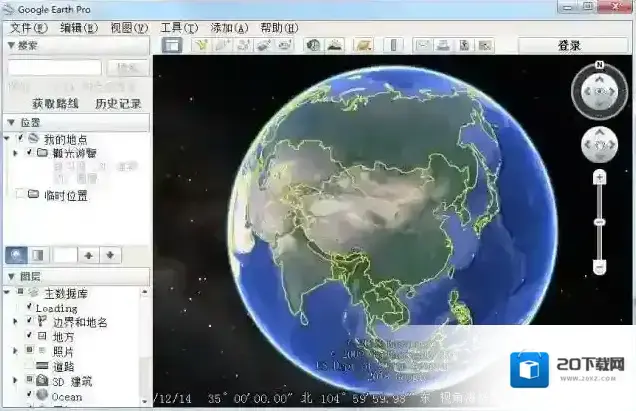Viewport: 636px width, 411px height.
Task: Click the places panel split-view icon button
Action: 38,255
